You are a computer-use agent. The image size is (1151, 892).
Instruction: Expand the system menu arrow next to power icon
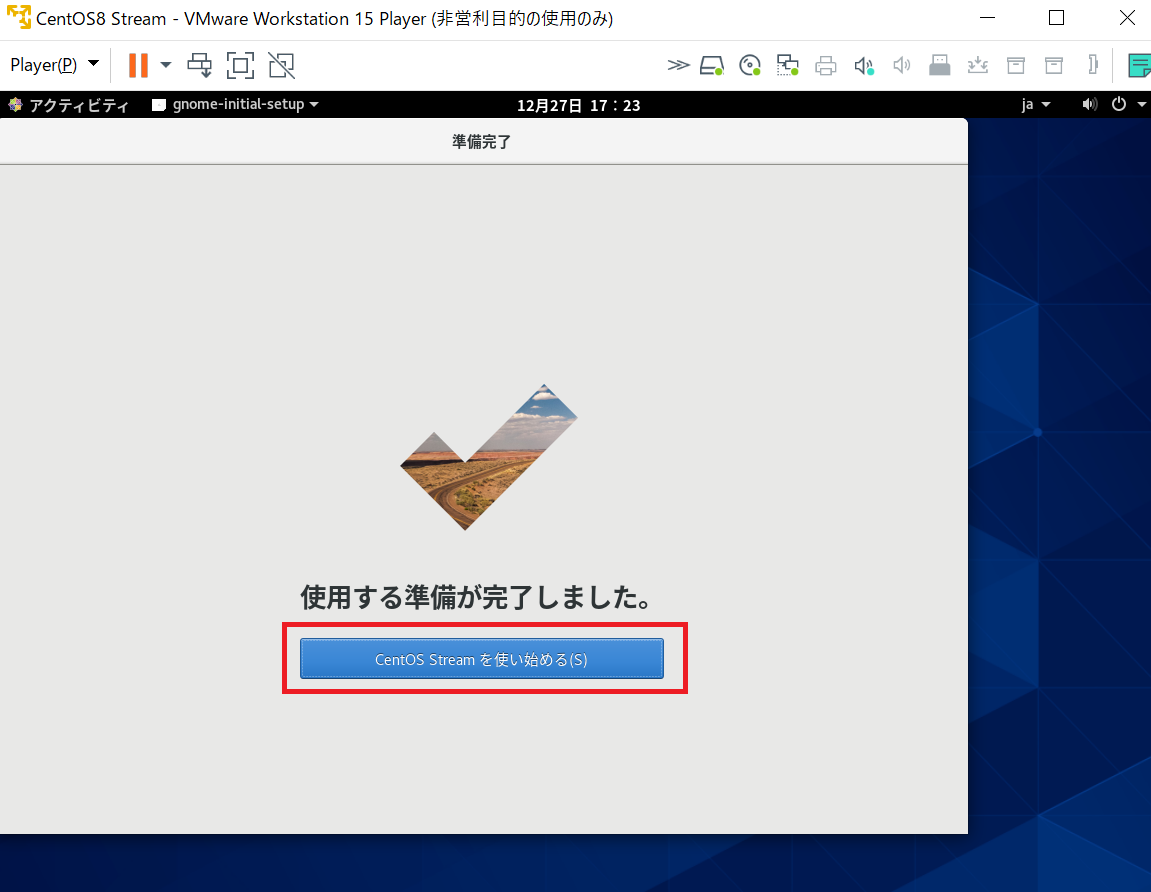click(x=1141, y=104)
